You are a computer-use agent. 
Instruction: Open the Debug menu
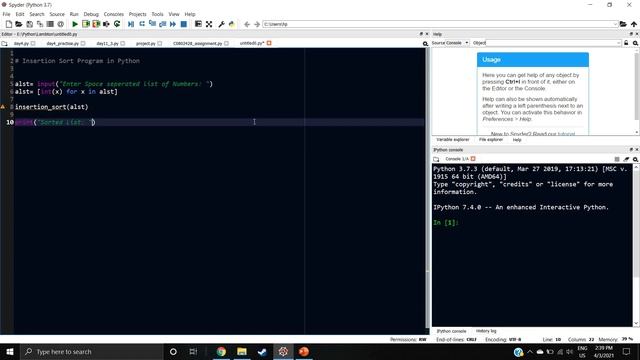point(91,14)
